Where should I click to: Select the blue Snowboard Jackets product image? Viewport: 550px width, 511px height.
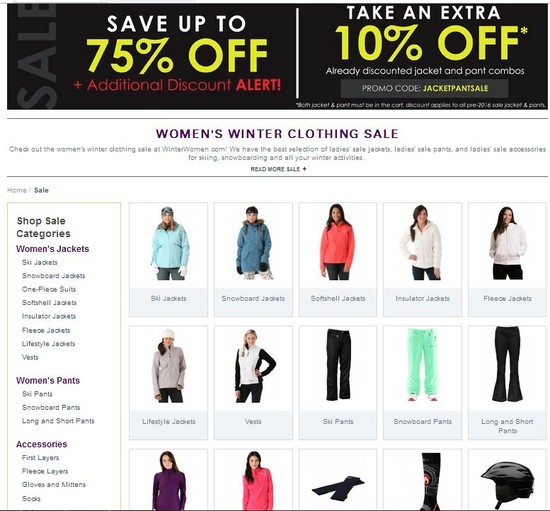253,243
